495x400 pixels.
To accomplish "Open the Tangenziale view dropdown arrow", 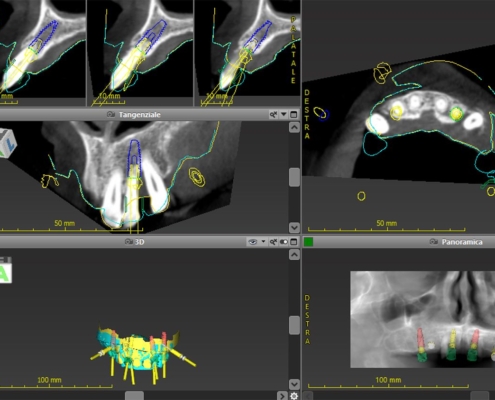I will click(x=284, y=114).
